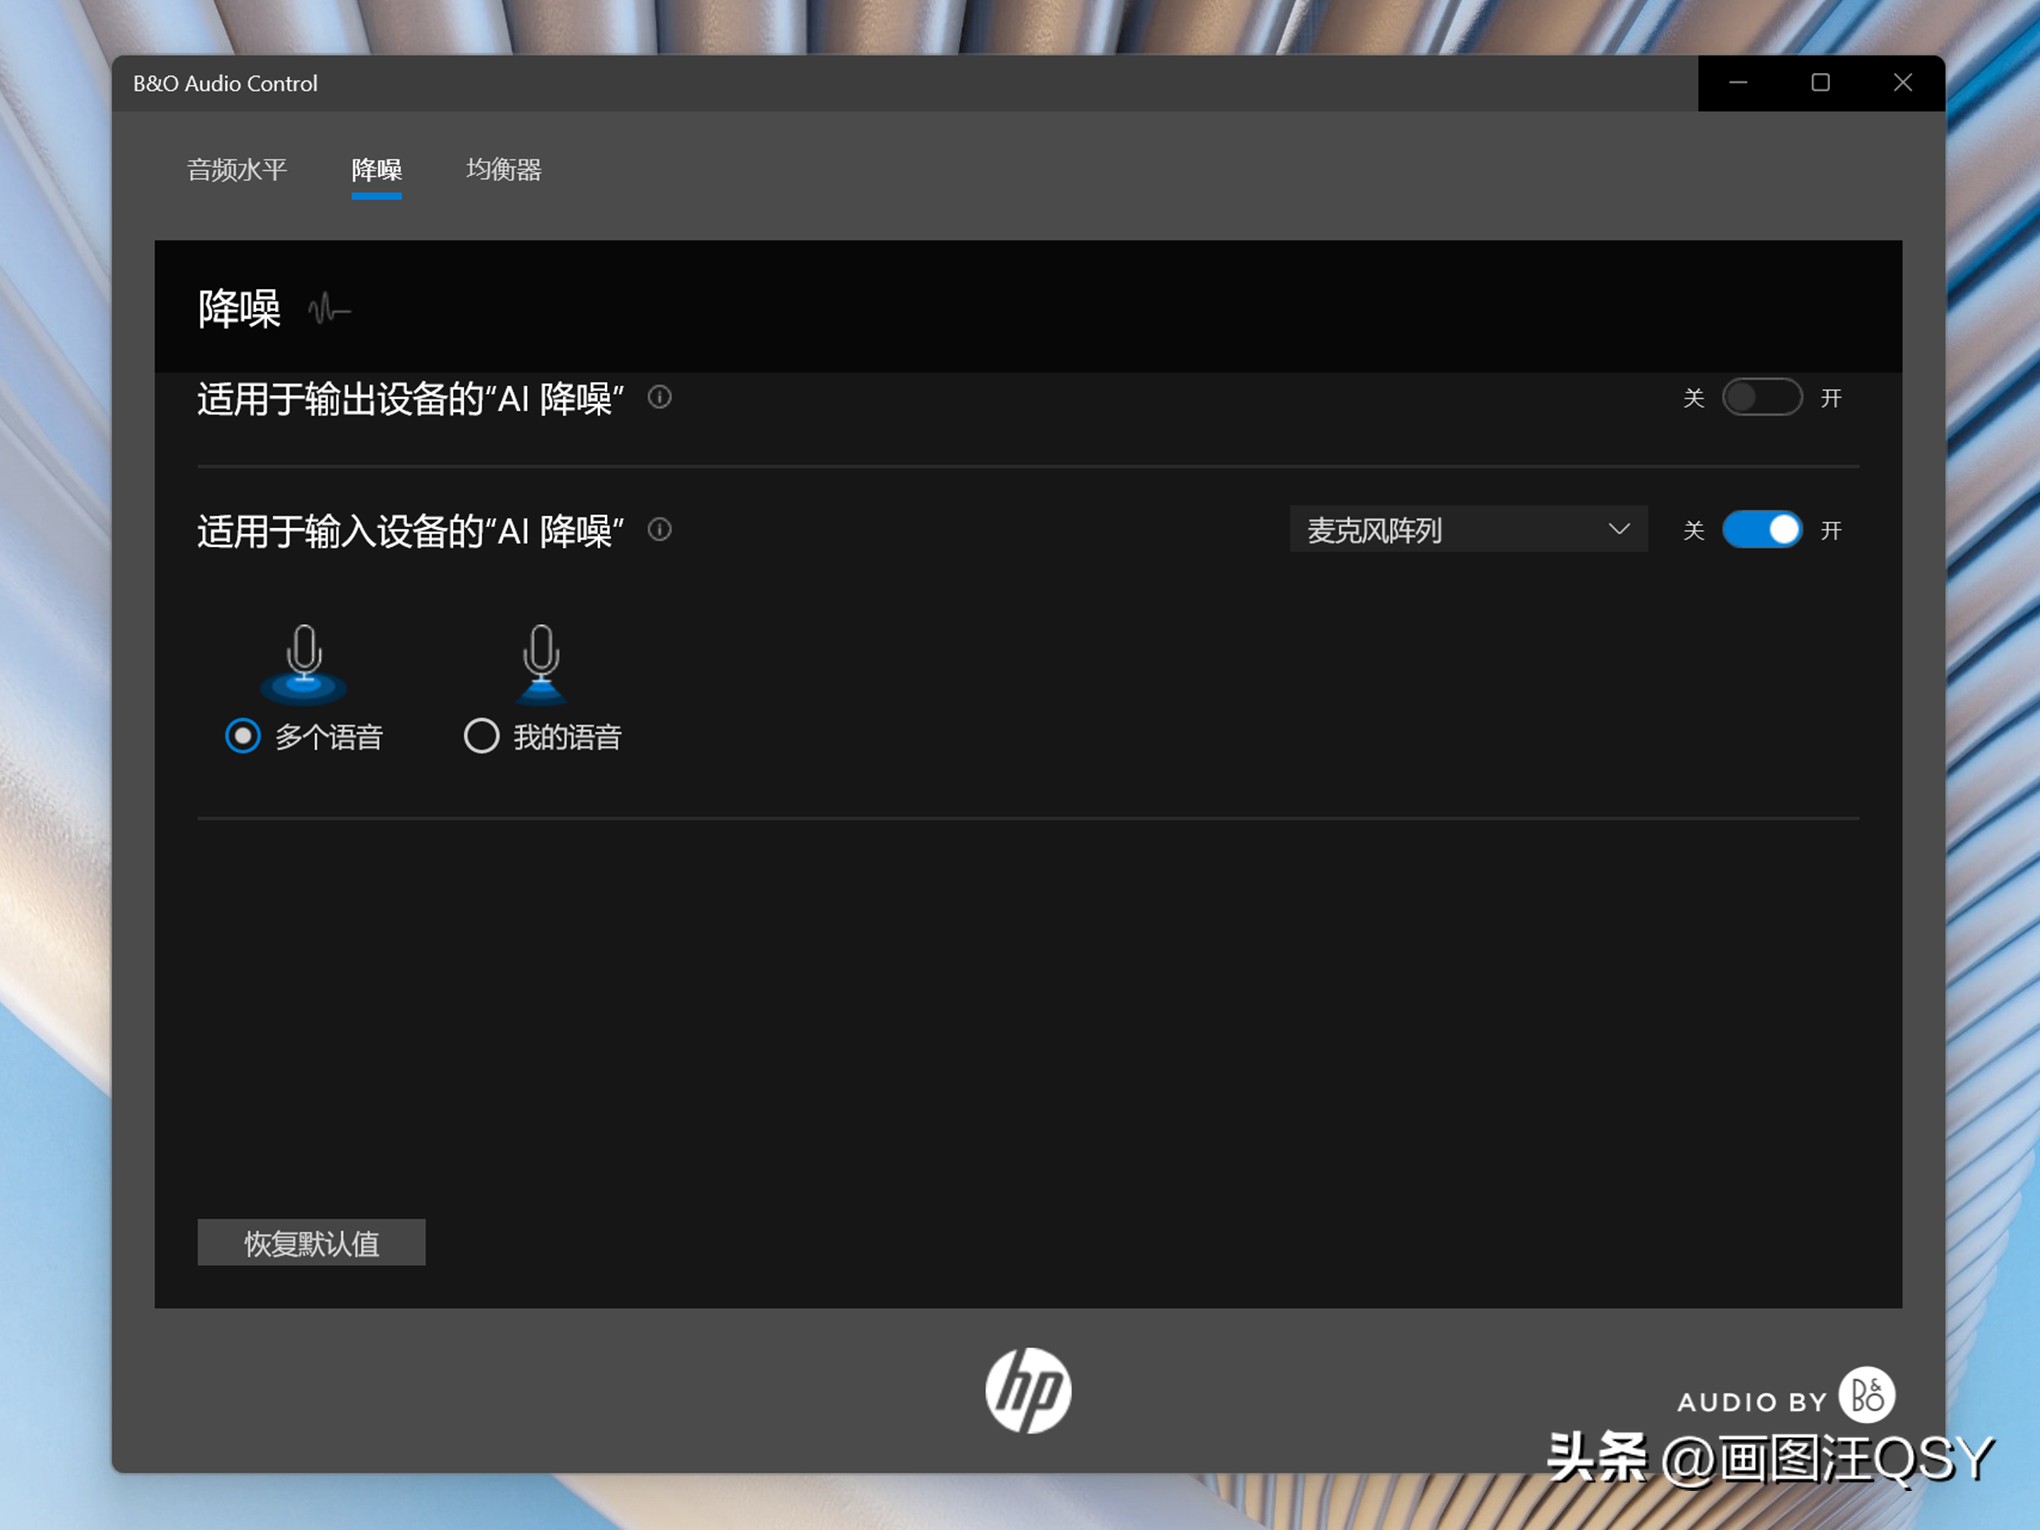The width and height of the screenshot is (2040, 1530).
Task: Click the blue toggle knob on input noise removal
Action: coord(1784,529)
